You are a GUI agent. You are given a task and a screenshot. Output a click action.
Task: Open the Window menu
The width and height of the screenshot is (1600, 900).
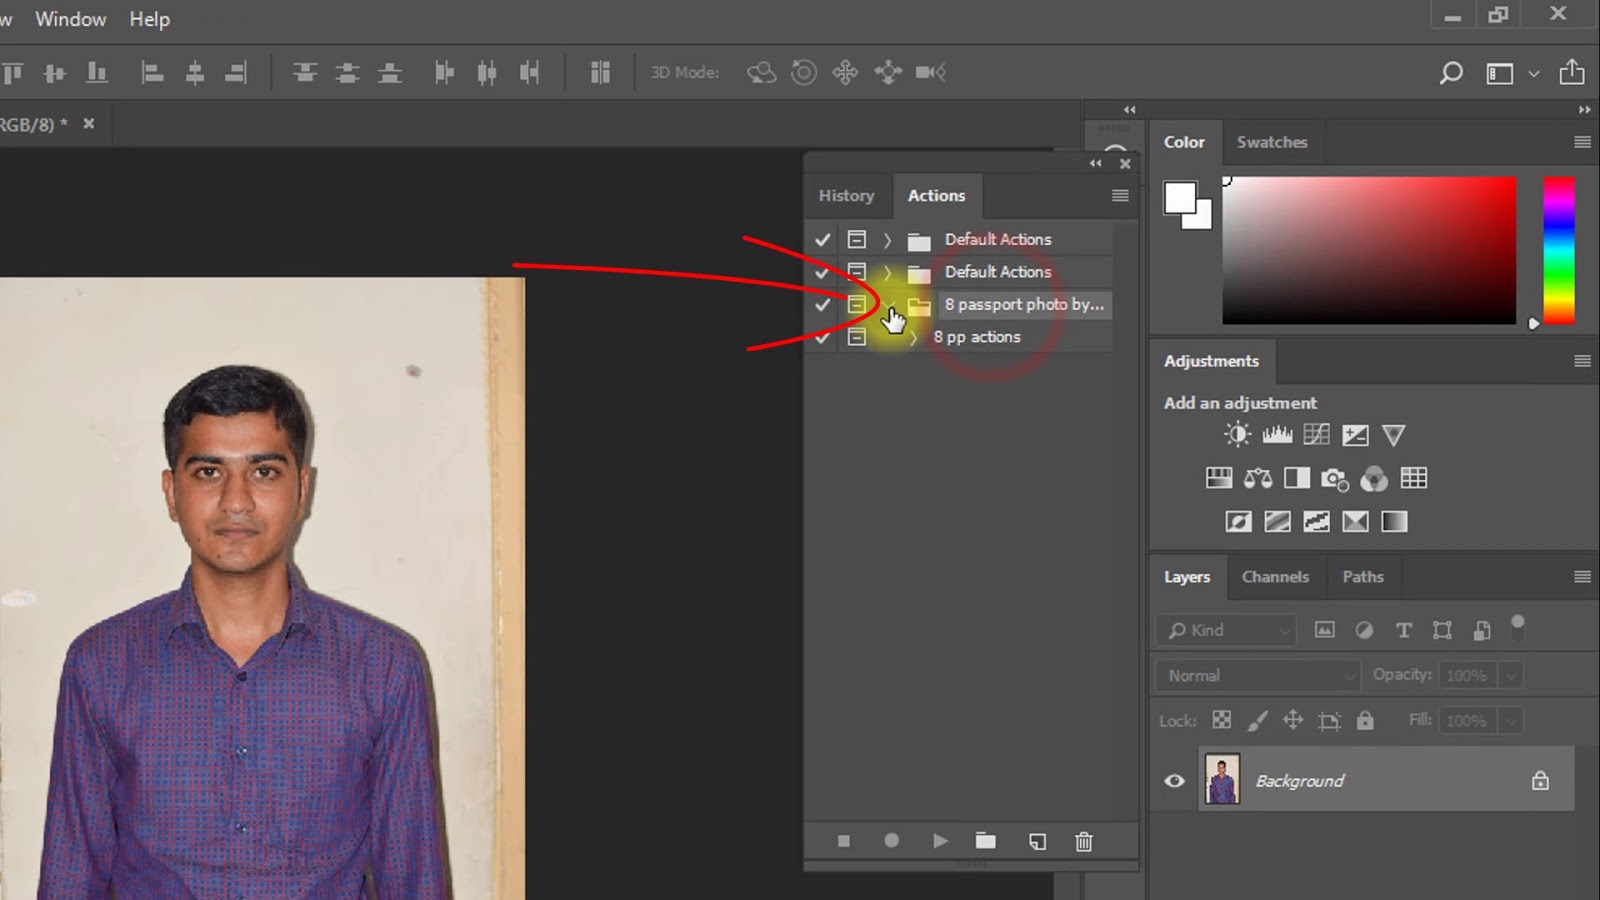pos(70,19)
